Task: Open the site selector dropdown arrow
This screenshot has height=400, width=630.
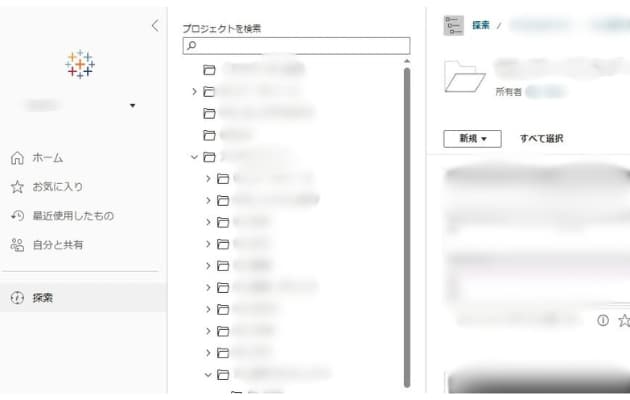Action: [133, 106]
